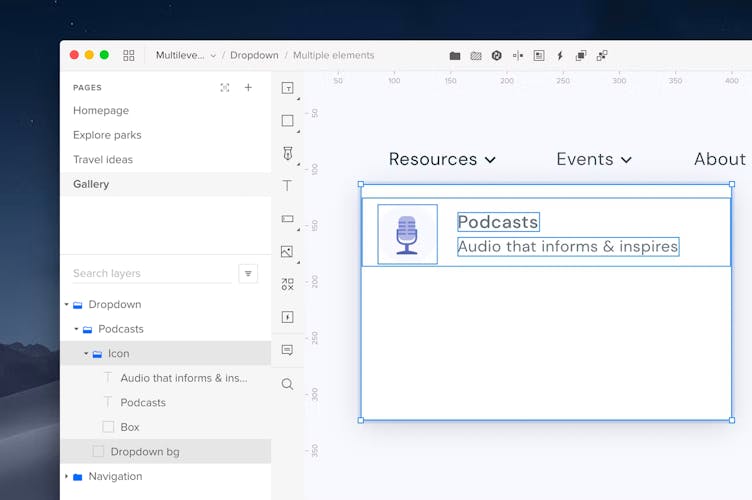Click the Events text on canvas
Screen dimensions: 752x500
(585, 159)
